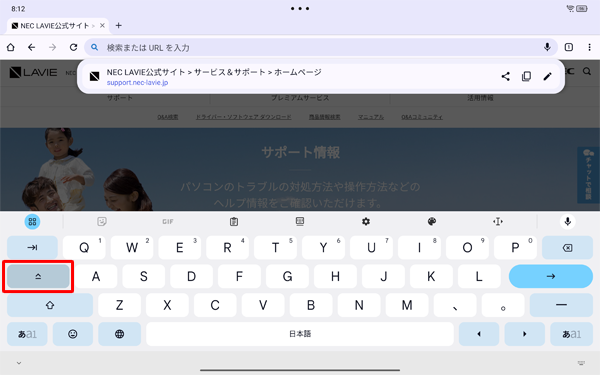Tap the G key
The width and height of the screenshot is (600, 375).
click(x=287, y=276)
